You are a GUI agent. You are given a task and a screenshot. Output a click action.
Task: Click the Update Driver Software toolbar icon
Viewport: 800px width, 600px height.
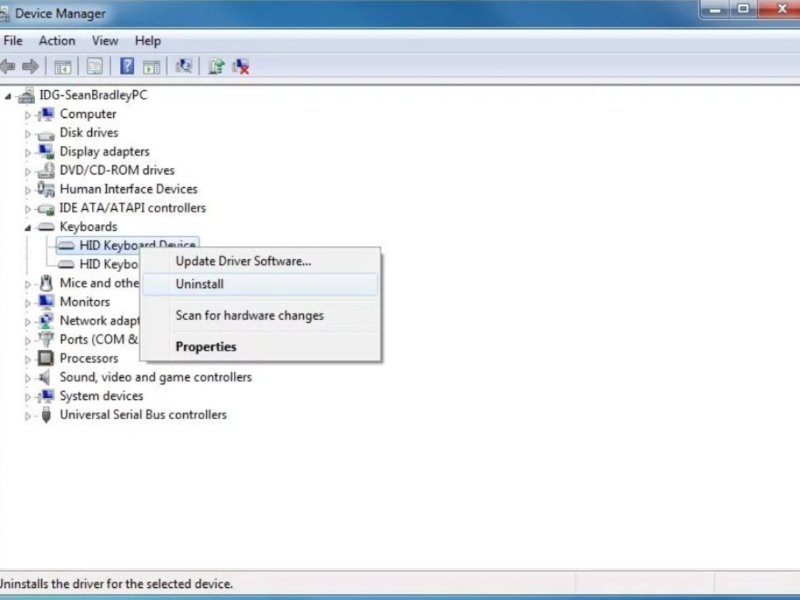click(216, 67)
